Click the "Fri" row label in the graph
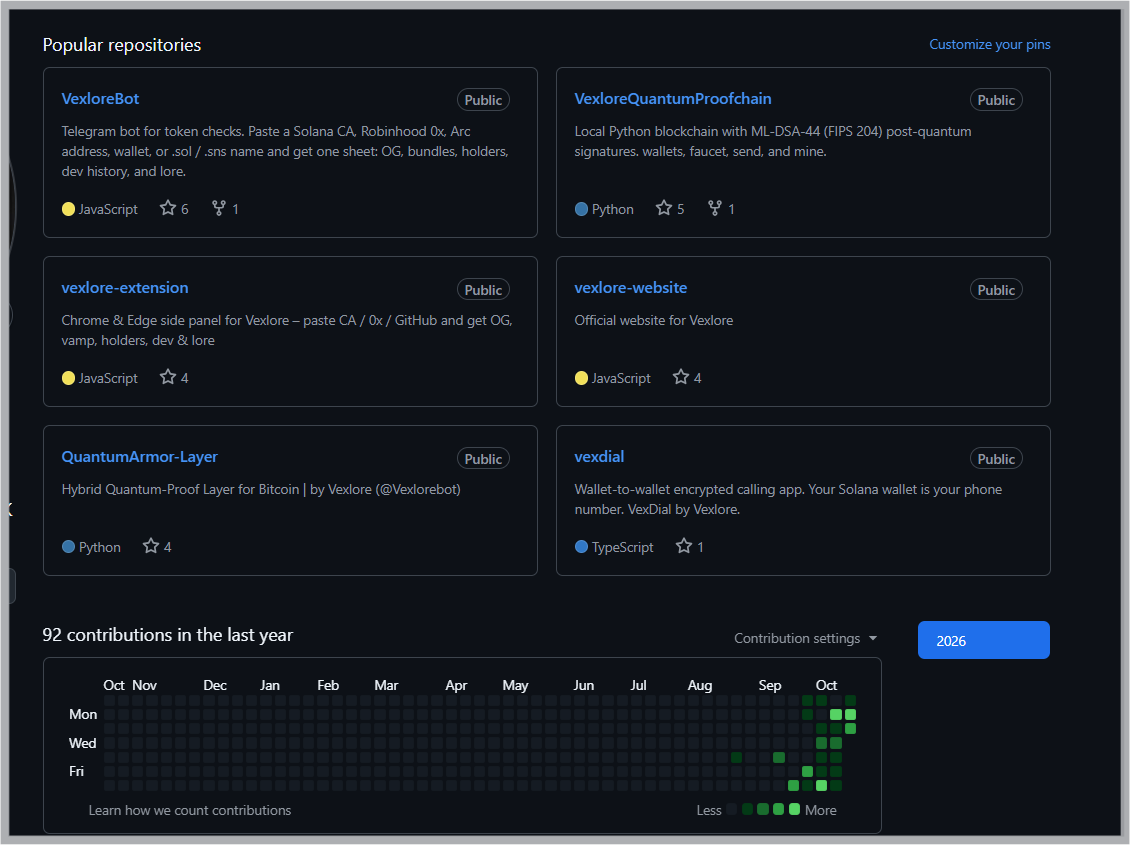The height and width of the screenshot is (845, 1130). coord(76,772)
